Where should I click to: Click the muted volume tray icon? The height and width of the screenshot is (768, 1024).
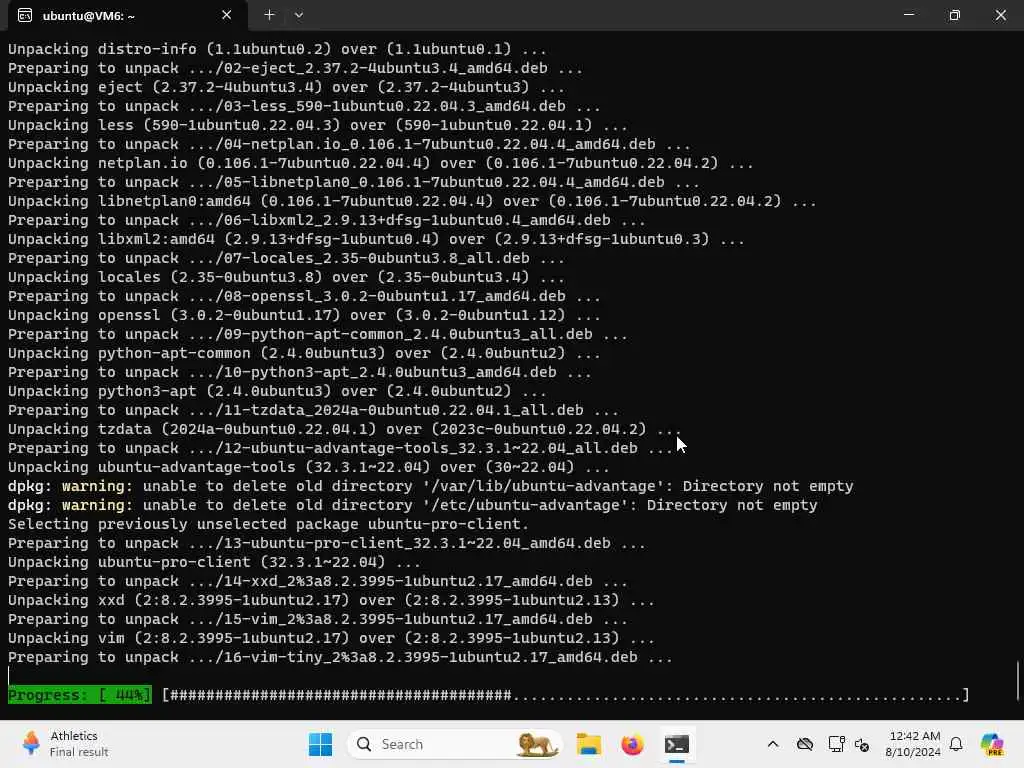862,744
